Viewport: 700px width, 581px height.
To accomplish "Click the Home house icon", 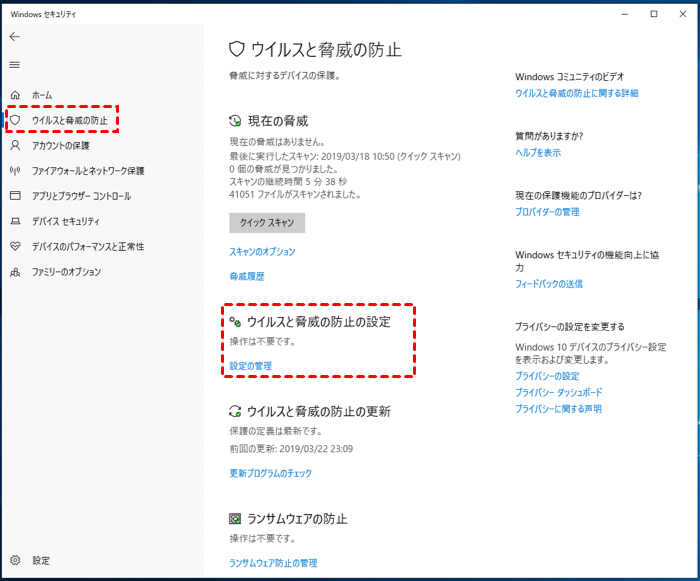I will coord(15,95).
